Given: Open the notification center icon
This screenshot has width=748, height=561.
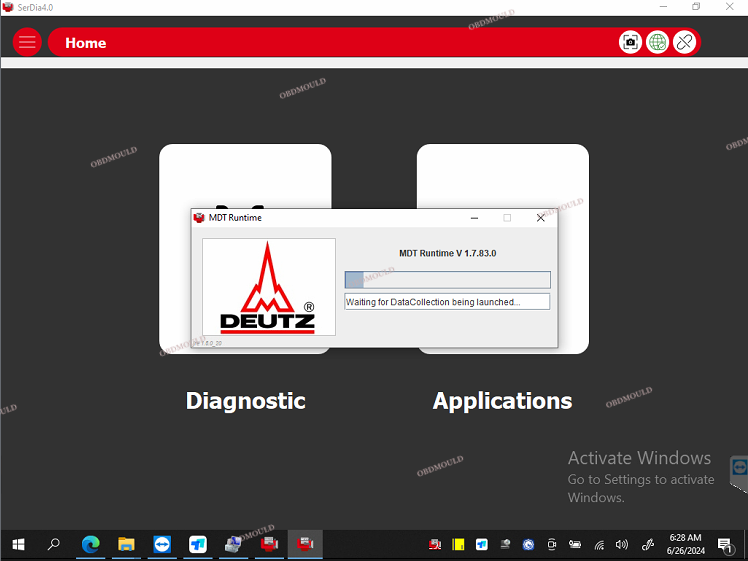Looking at the screenshot, I should coord(725,544).
